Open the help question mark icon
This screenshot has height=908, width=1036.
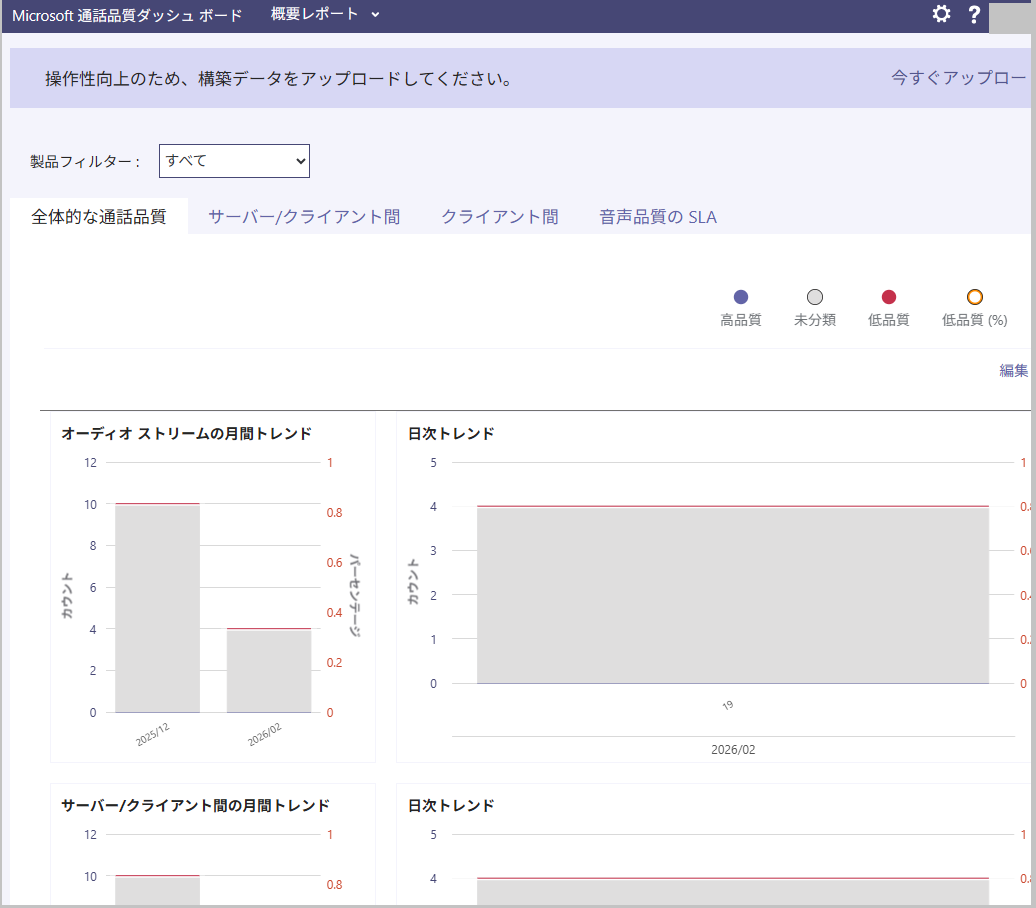pos(974,15)
